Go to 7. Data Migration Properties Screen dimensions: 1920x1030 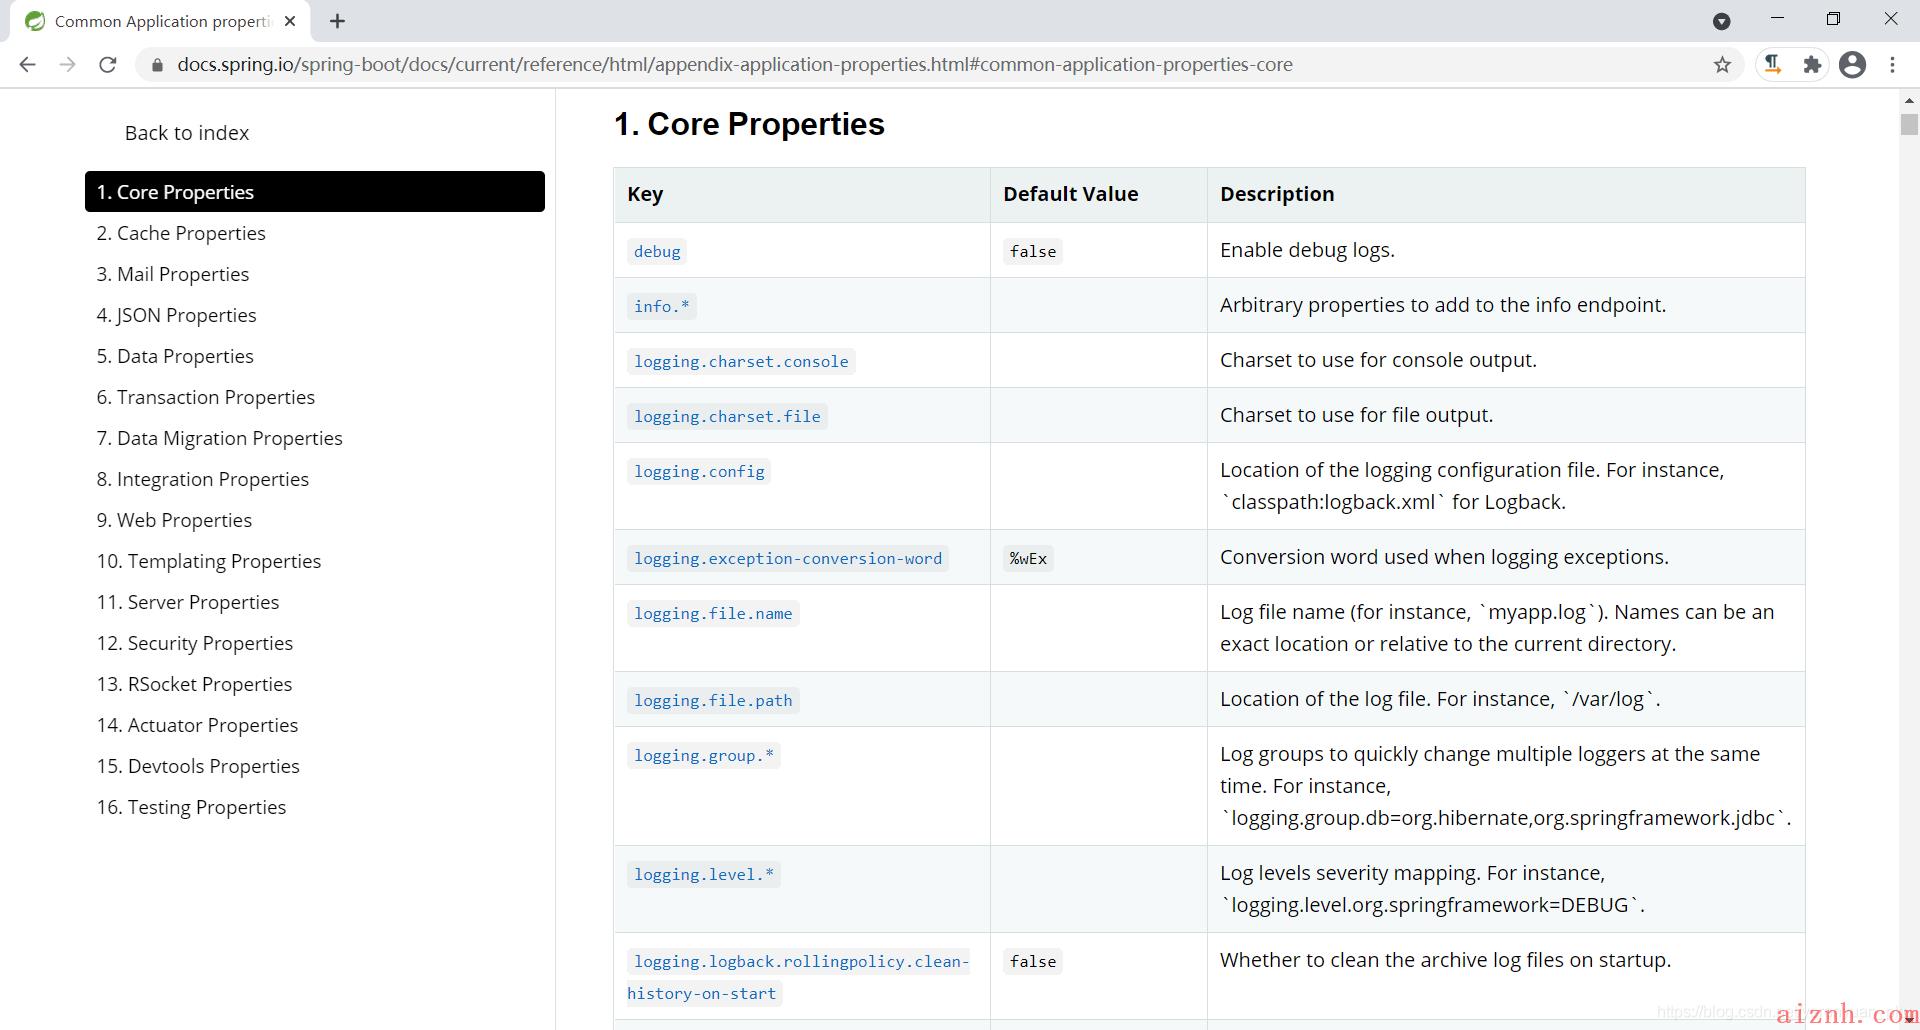(219, 438)
